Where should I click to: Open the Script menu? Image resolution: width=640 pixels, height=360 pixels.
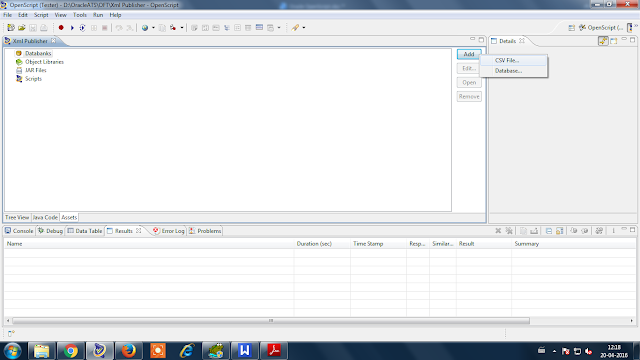tap(41, 15)
